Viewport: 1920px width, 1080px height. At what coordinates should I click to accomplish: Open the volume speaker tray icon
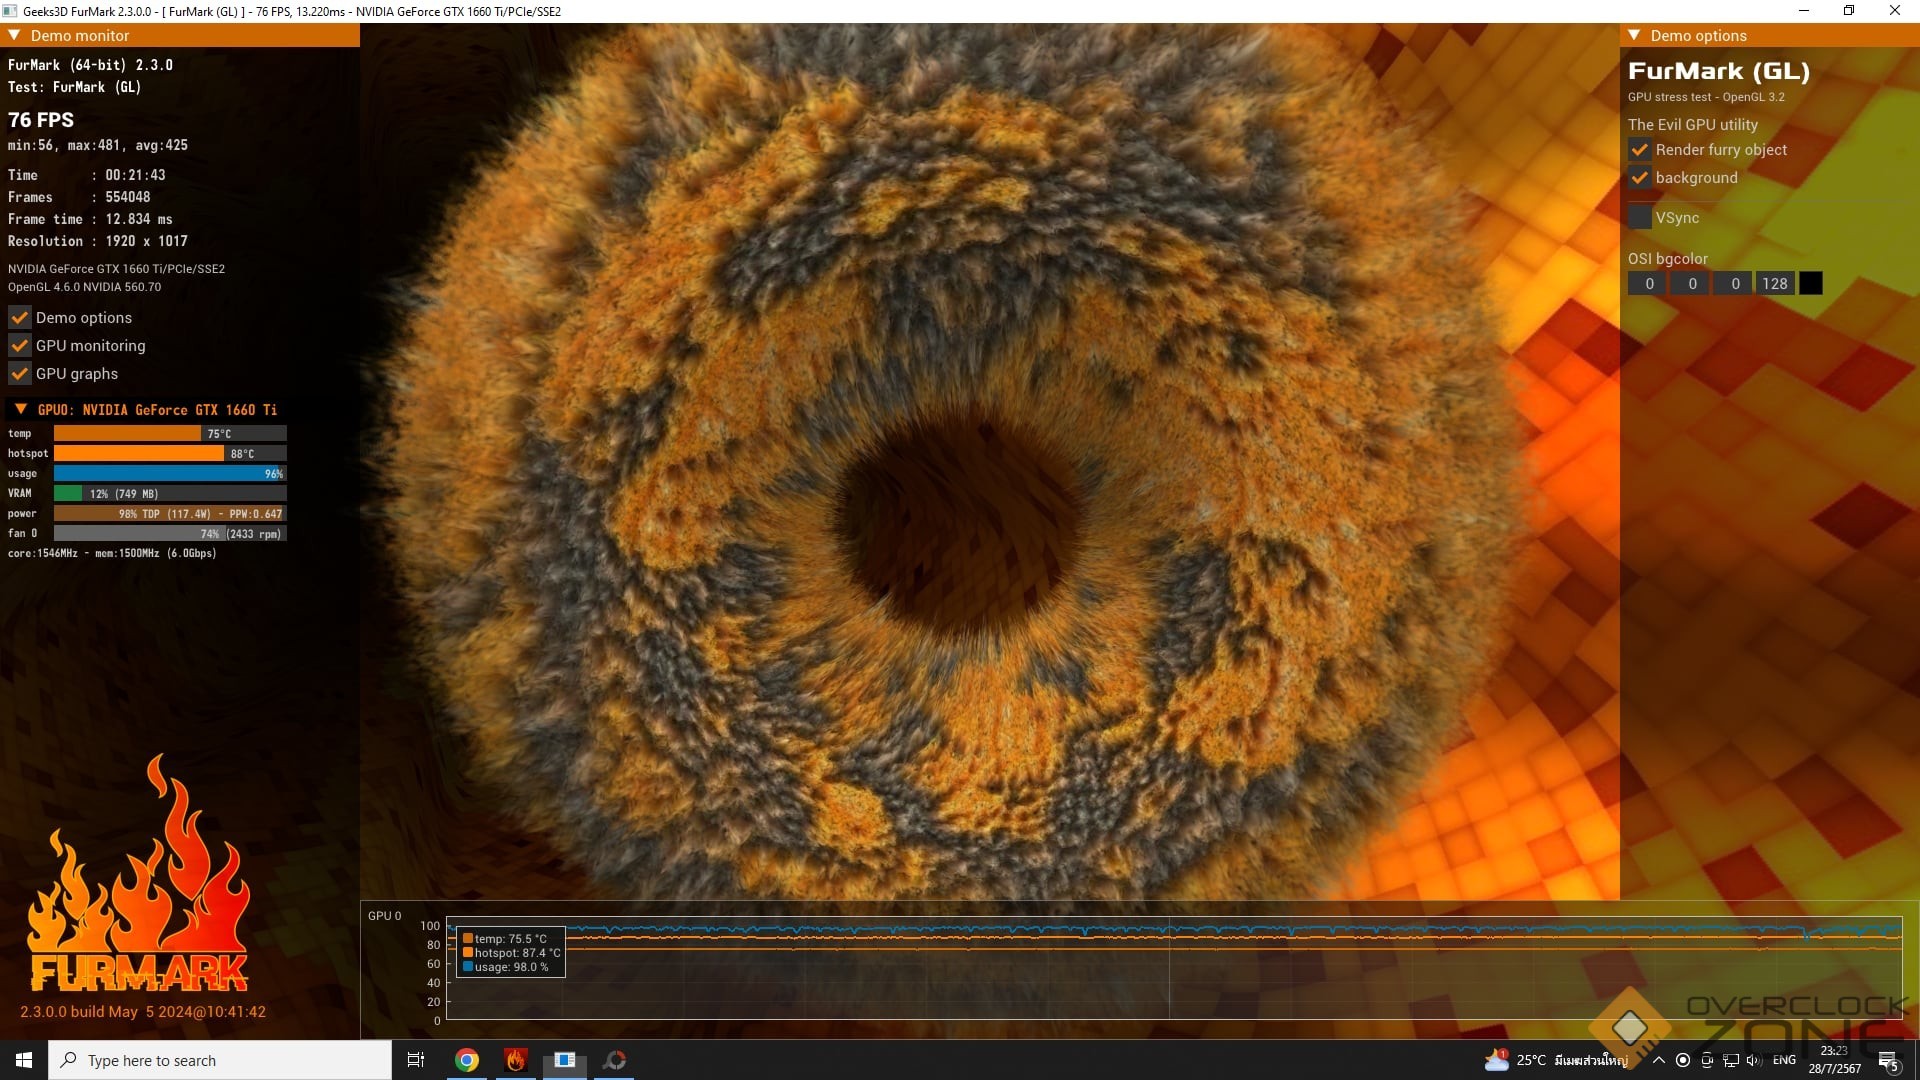click(1754, 1060)
